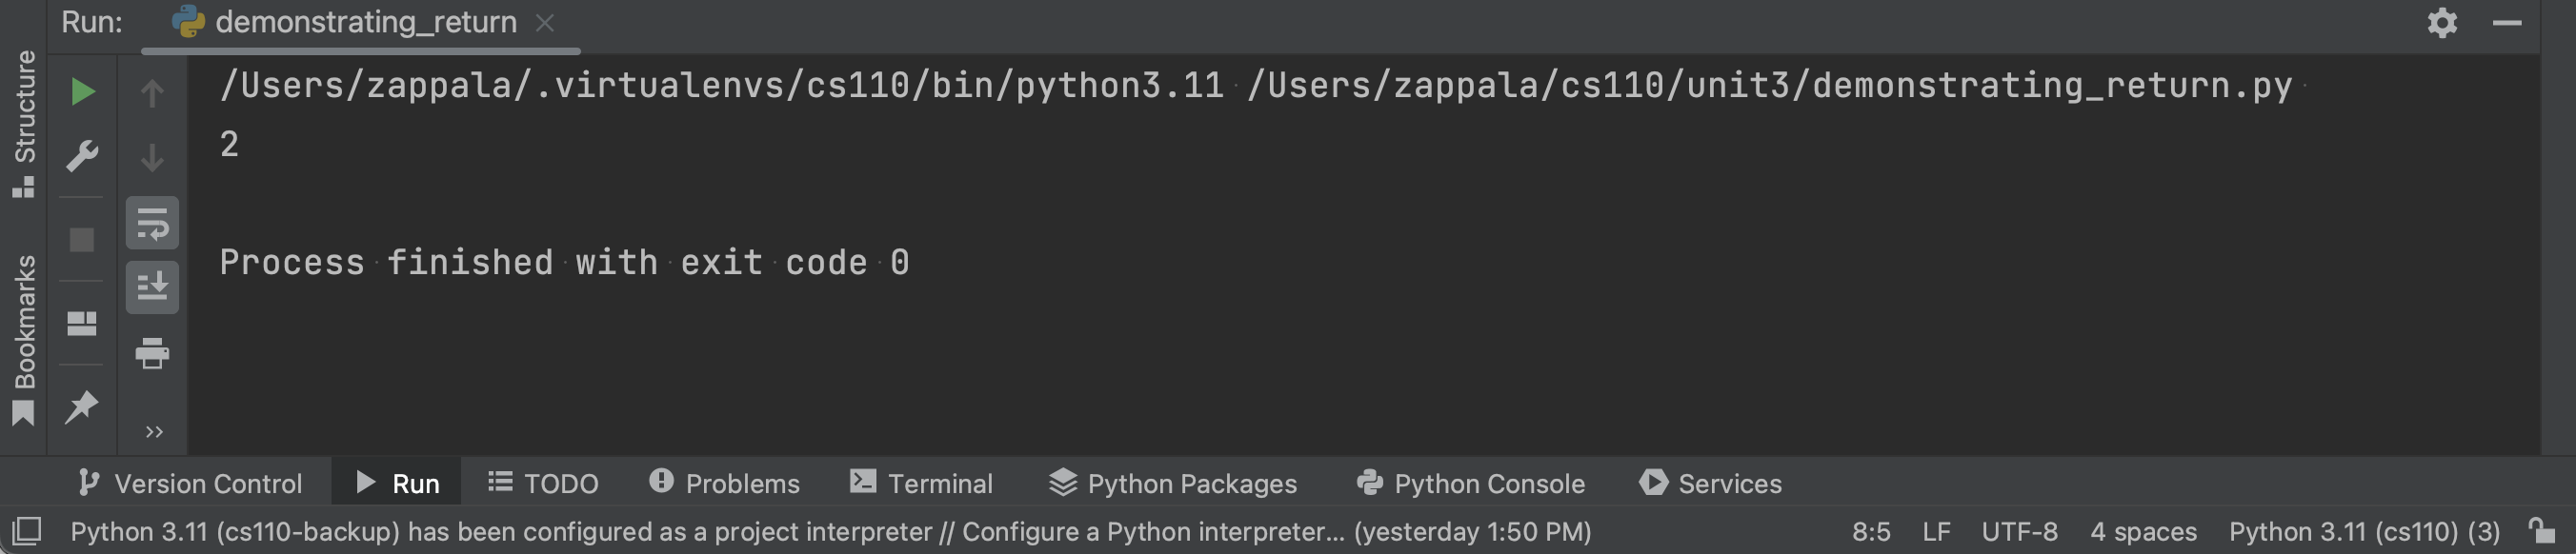The width and height of the screenshot is (2576, 554).
Task: Expand more toolbar actions chevron
Action: click(154, 432)
